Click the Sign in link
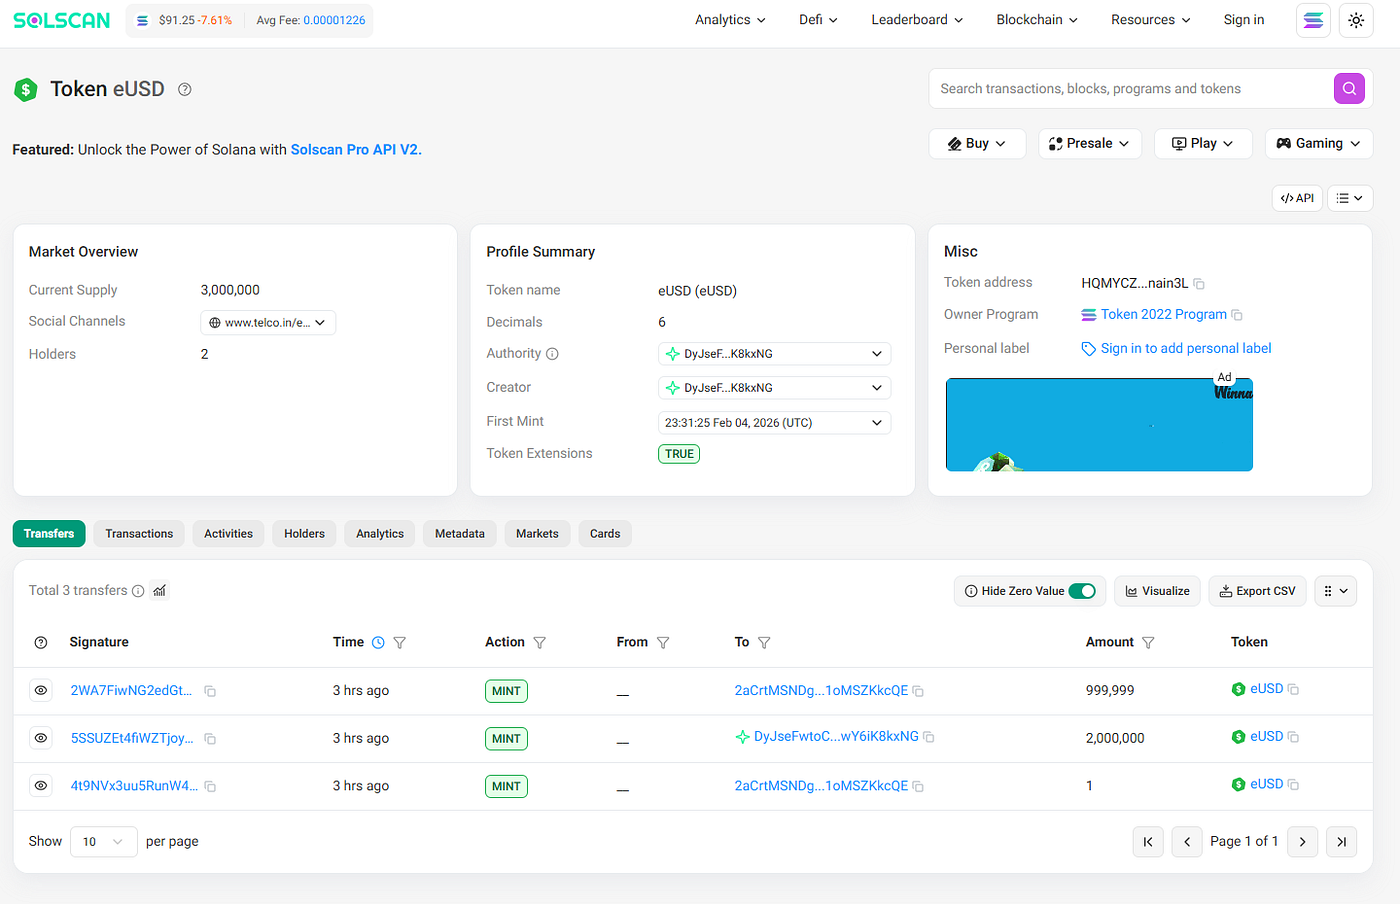The height and width of the screenshot is (904, 1400). point(1244,20)
